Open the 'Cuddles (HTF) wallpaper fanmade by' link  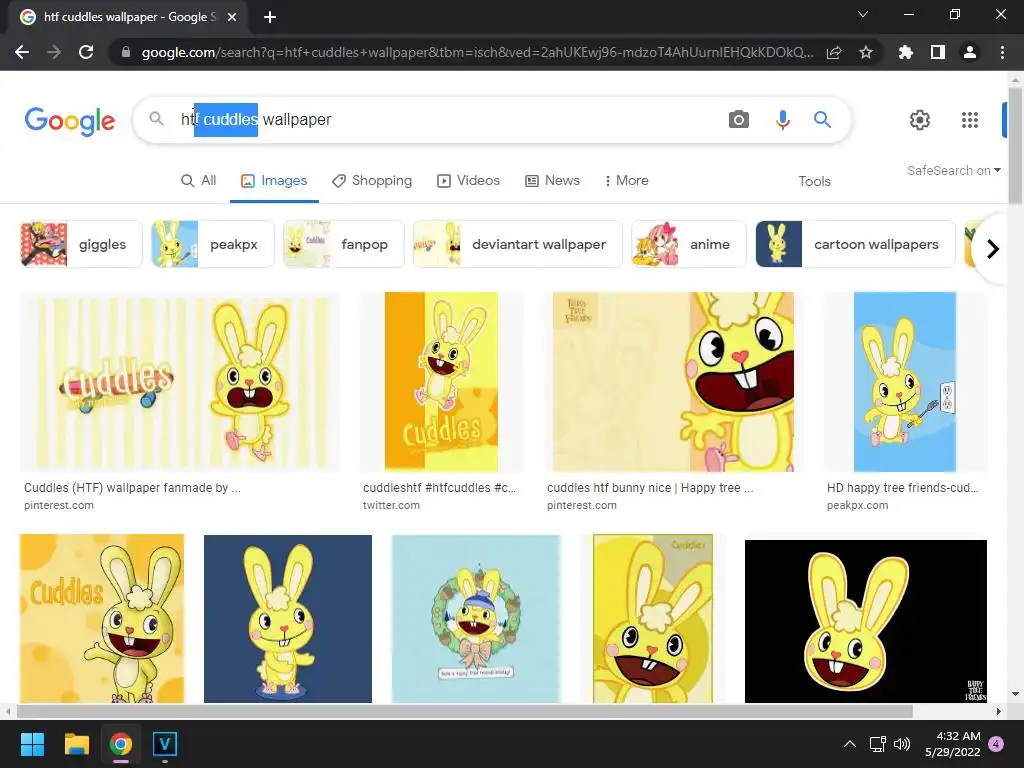132,488
